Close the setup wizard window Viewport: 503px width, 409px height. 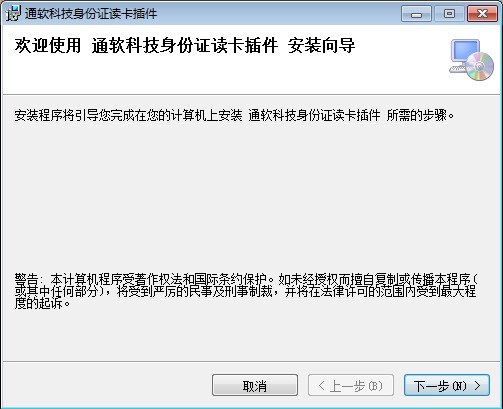(x=482, y=14)
